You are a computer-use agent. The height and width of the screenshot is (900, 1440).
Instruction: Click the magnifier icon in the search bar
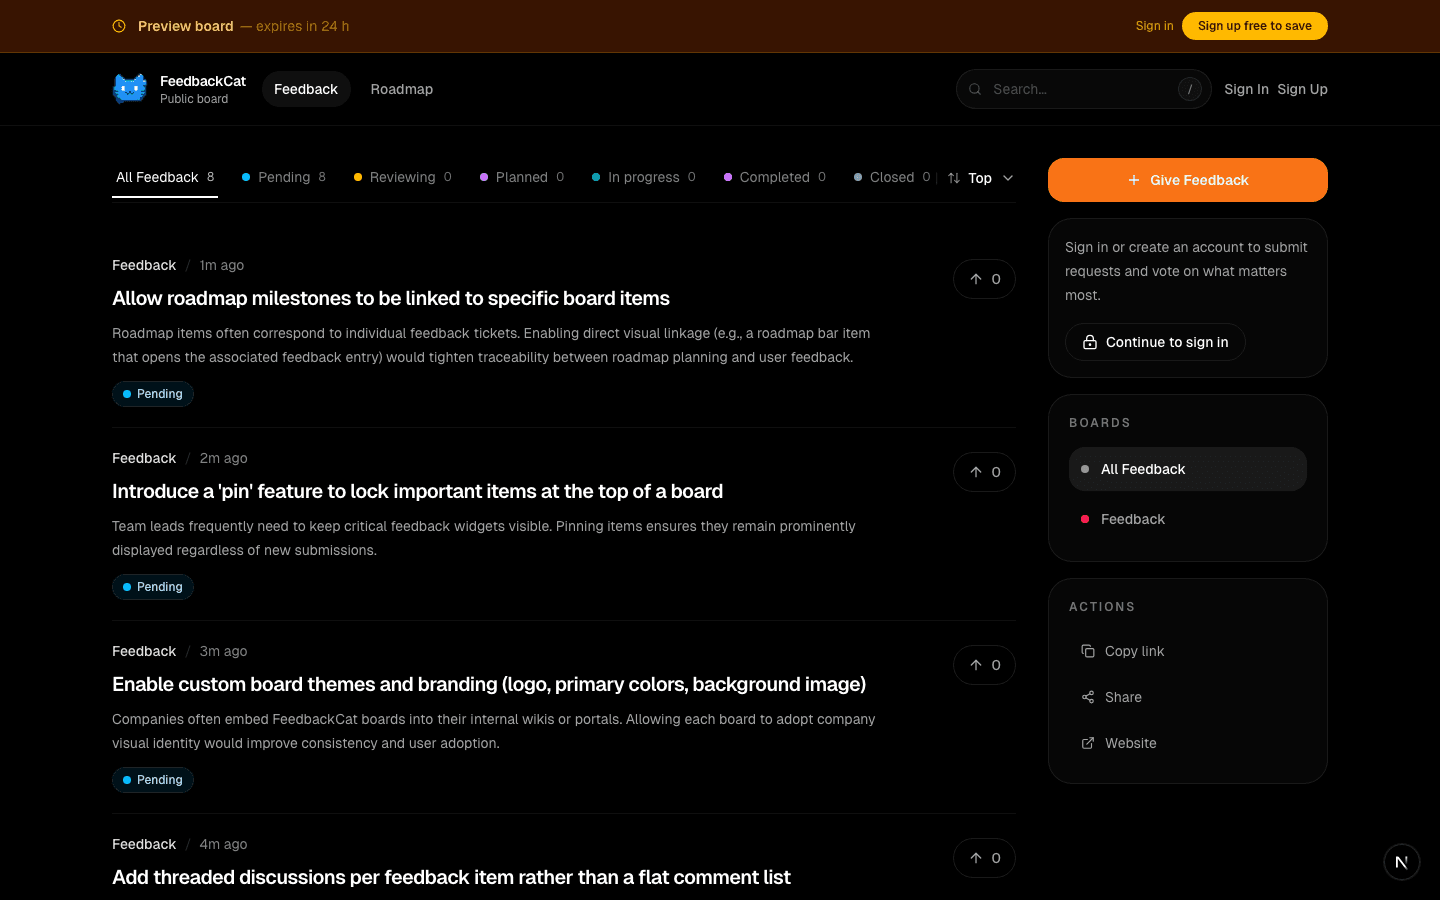(x=975, y=89)
